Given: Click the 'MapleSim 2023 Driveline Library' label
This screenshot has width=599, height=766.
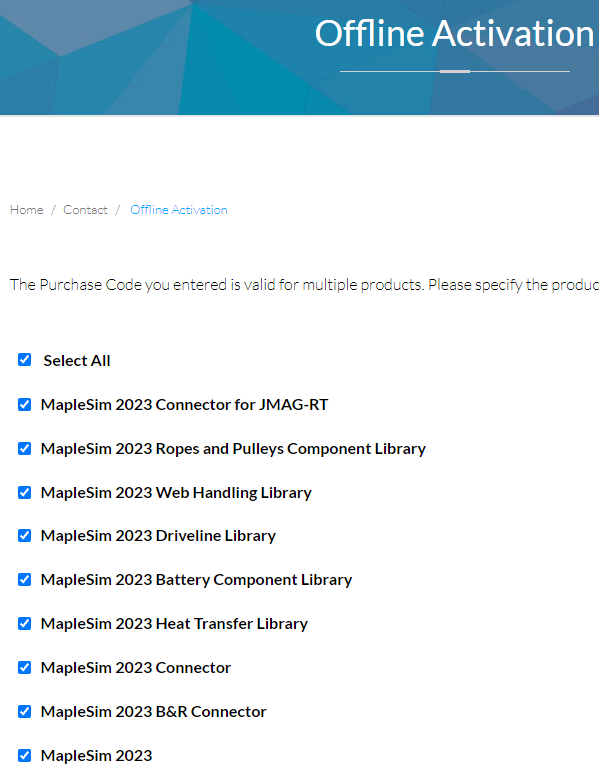Looking at the screenshot, I should pyautogui.click(x=158, y=536).
